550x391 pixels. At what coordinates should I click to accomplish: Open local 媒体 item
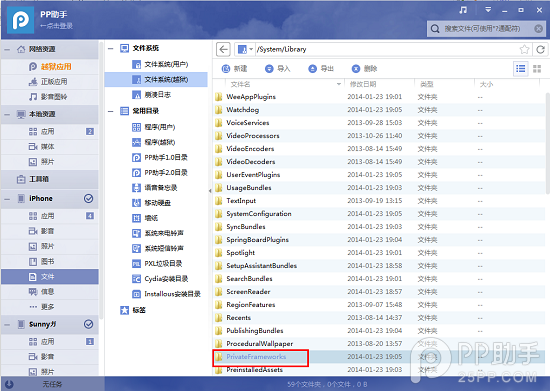50,147
